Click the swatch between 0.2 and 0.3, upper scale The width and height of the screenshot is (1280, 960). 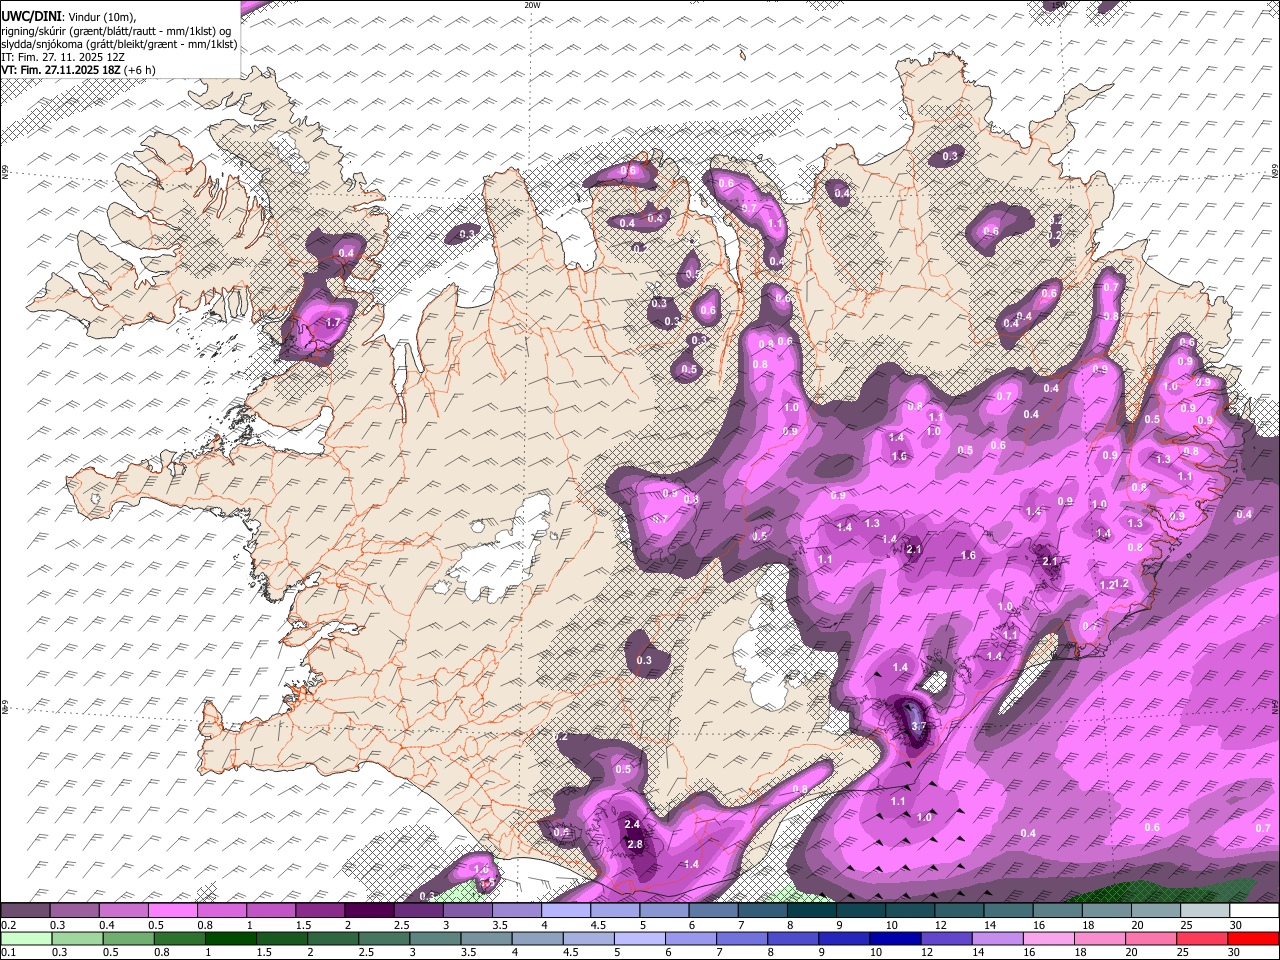click(26, 910)
